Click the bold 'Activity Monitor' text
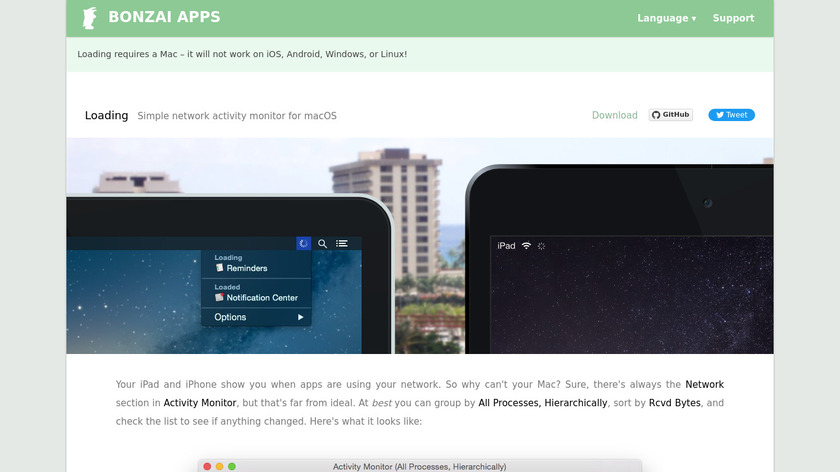The width and height of the screenshot is (840, 472). 200,403
